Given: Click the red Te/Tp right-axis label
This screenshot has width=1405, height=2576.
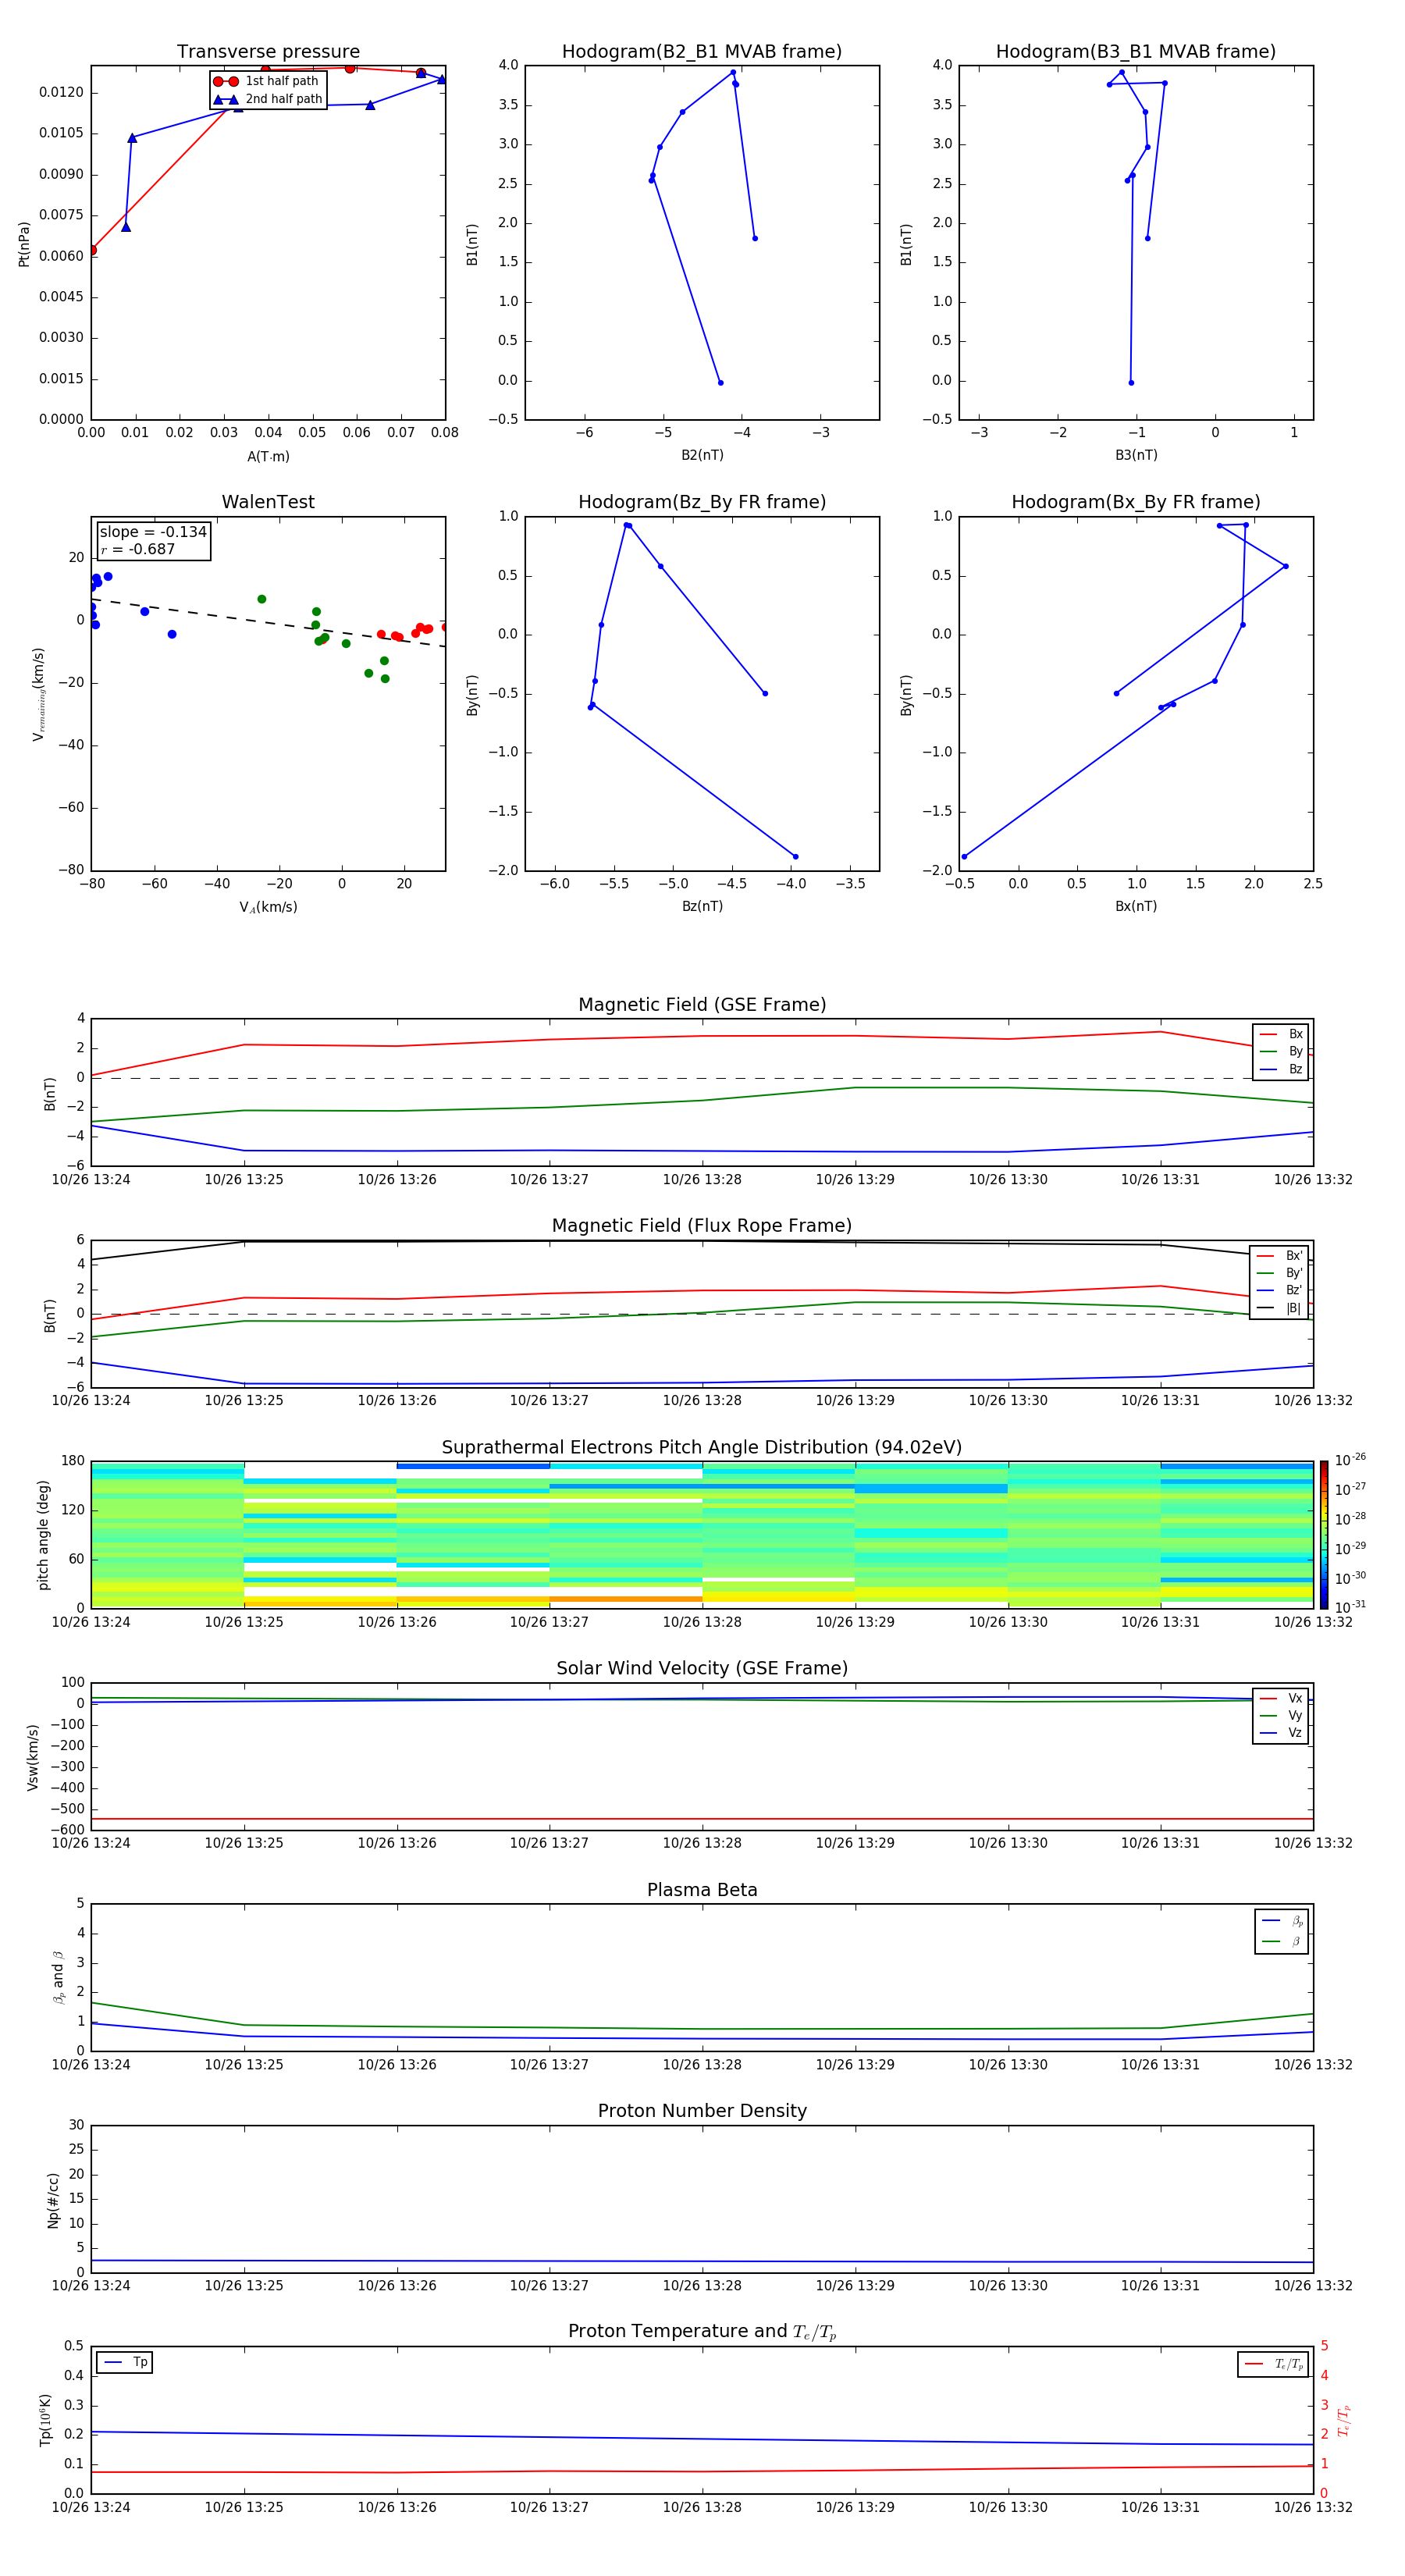Looking at the screenshot, I should pyautogui.click(x=1344, y=2420).
